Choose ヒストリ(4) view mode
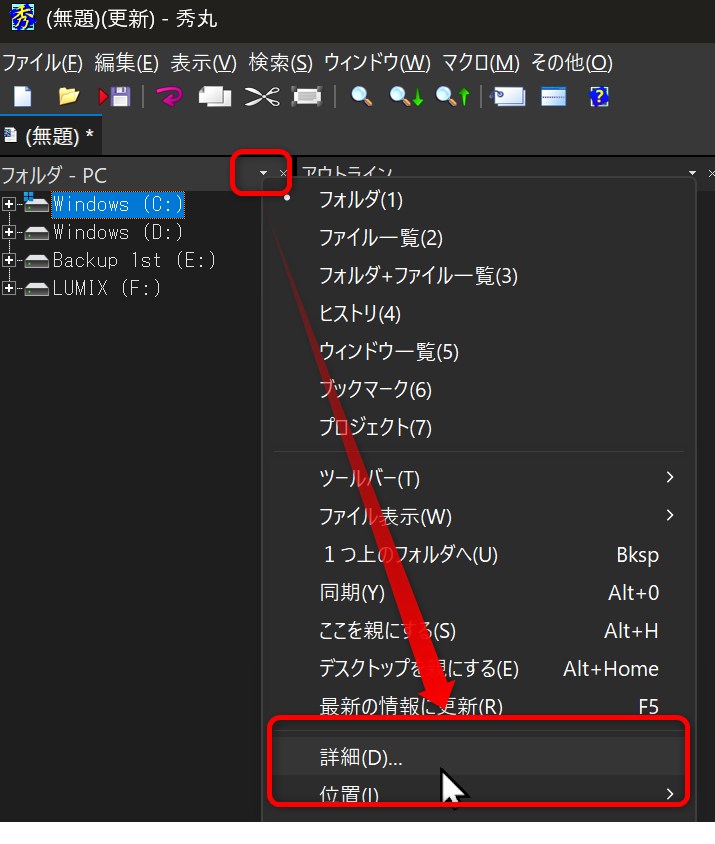The image size is (715, 844). [359, 314]
